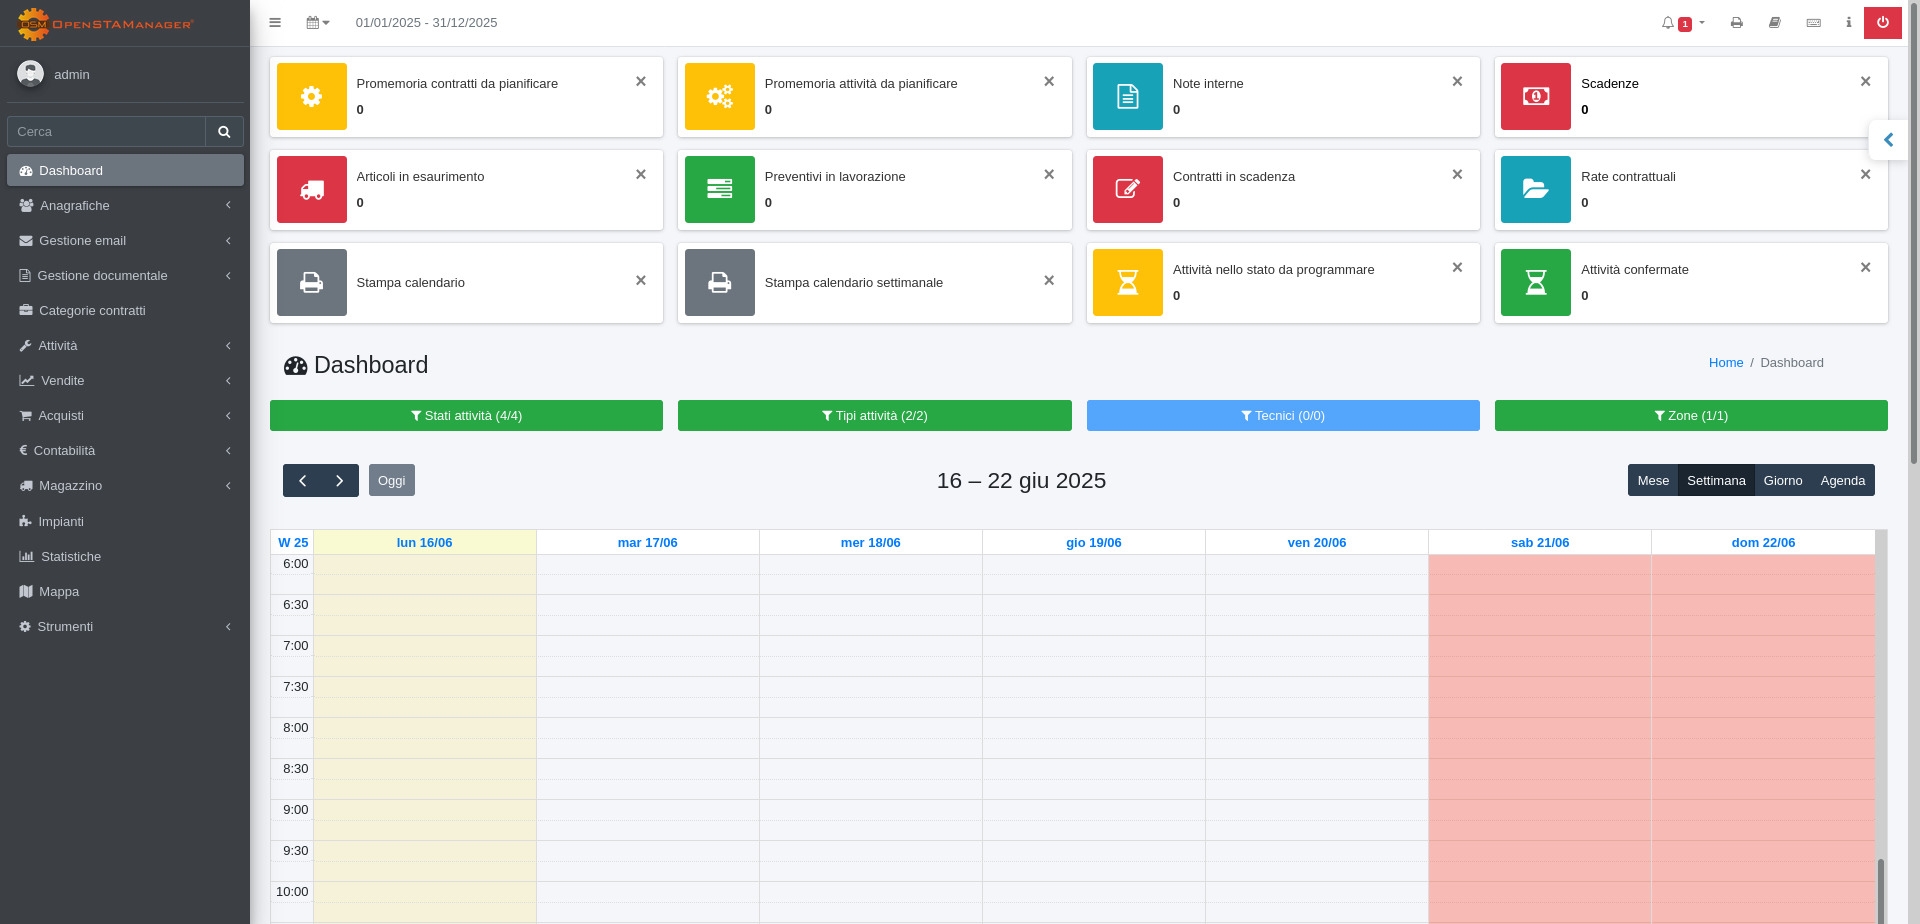This screenshot has width=1920, height=924.
Task: Open the notifications bell icon
Action: click(1668, 22)
